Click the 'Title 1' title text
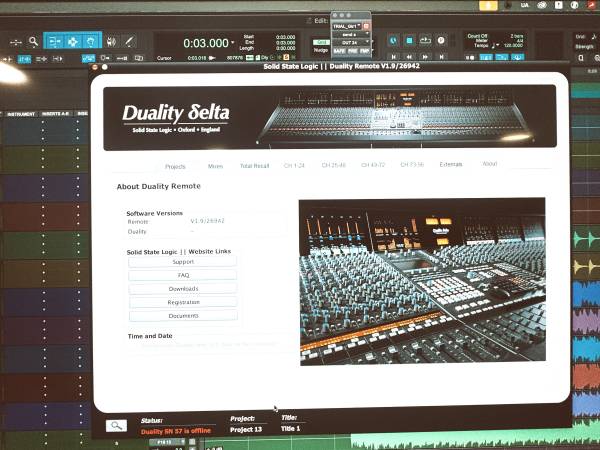The width and height of the screenshot is (600, 450). click(290, 429)
